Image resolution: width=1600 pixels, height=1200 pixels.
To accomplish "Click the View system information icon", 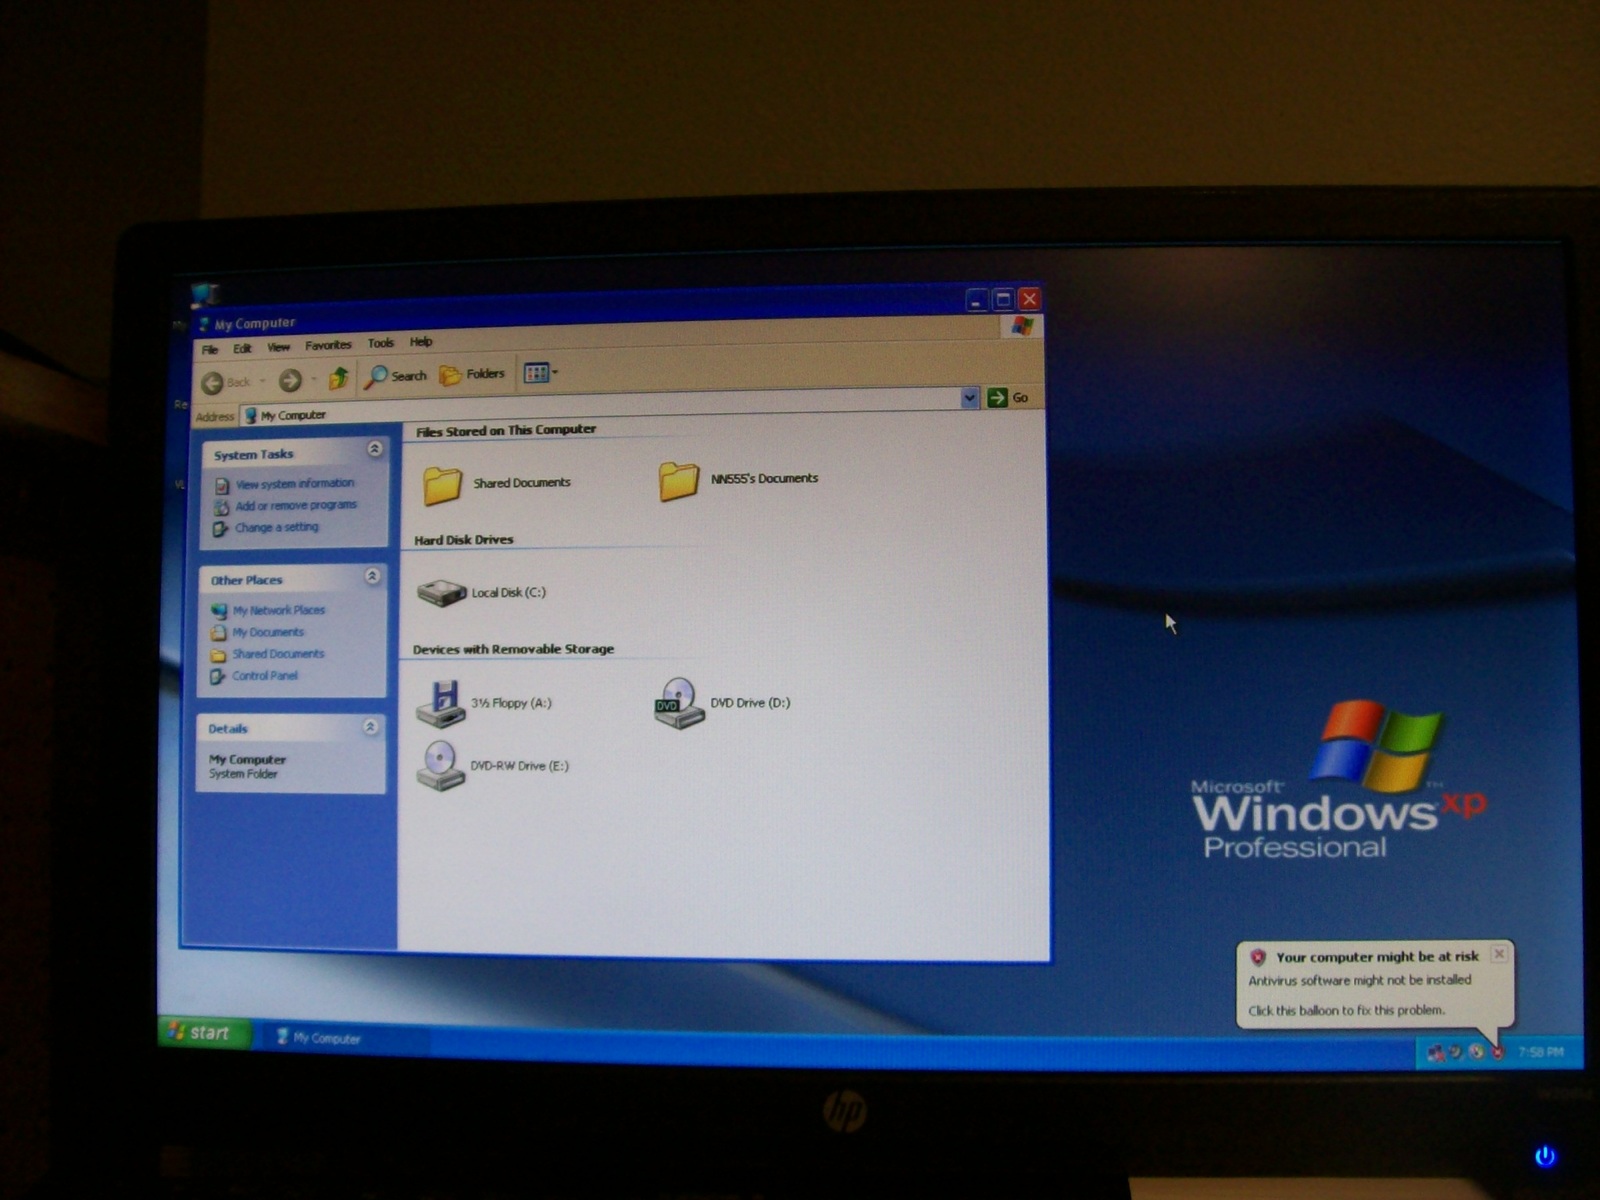I will pos(222,486).
